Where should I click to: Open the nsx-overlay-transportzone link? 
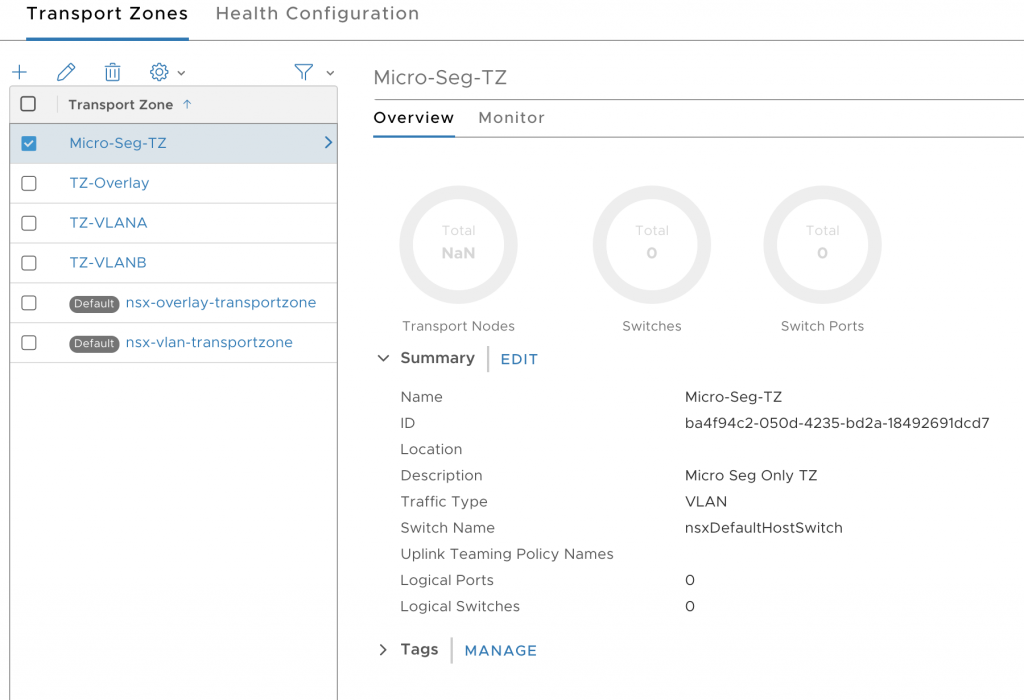tap(221, 302)
